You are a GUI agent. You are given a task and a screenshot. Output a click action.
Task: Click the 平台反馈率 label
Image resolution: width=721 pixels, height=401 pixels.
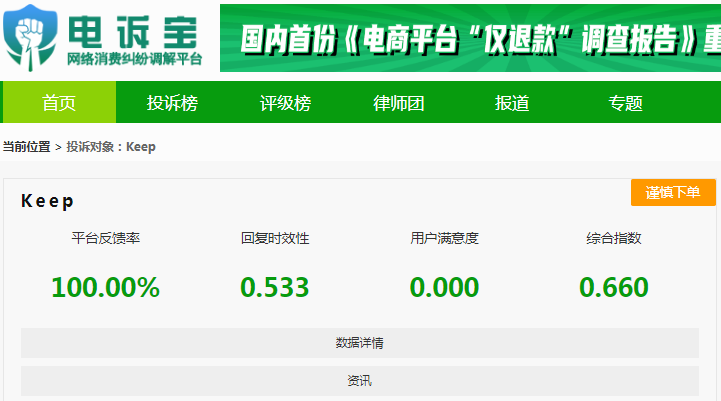[x=105, y=238]
